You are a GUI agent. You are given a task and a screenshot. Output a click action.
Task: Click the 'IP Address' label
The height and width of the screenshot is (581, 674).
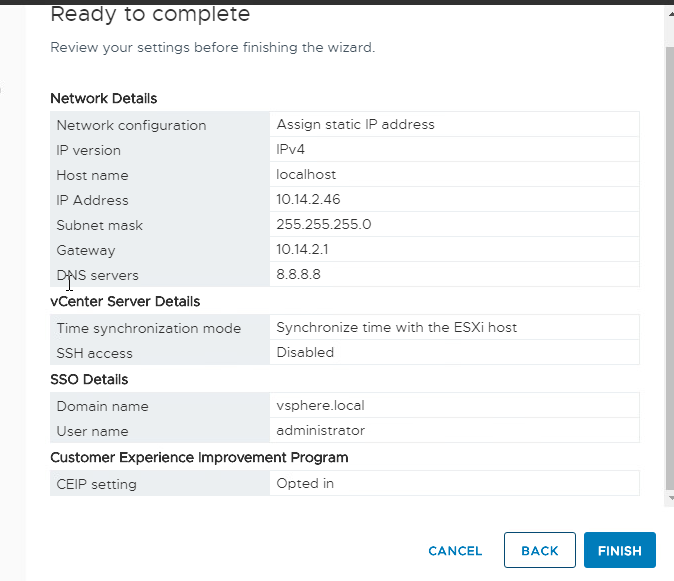[92, 200]
